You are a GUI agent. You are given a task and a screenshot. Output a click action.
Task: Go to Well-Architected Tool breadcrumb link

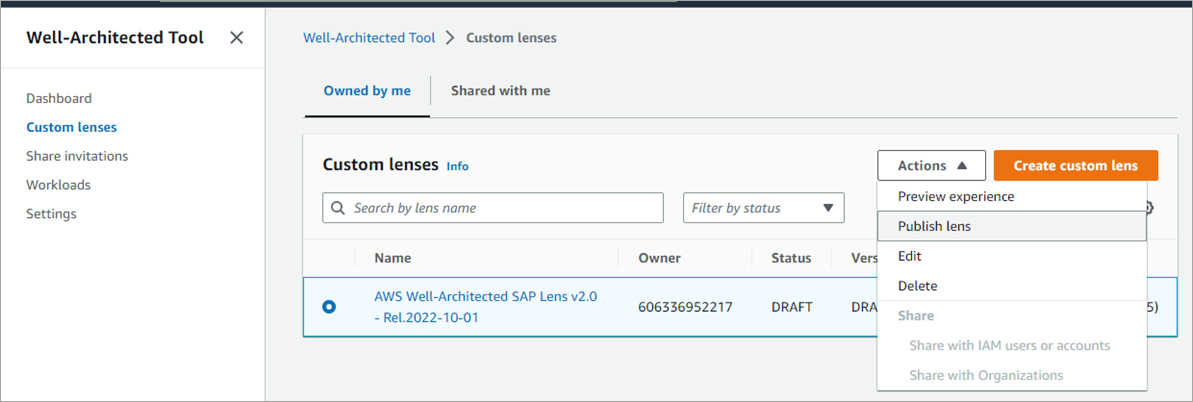[369, 38]
